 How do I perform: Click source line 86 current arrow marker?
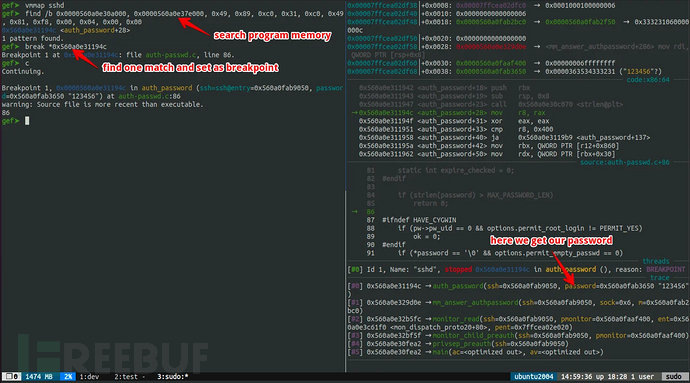355,212
